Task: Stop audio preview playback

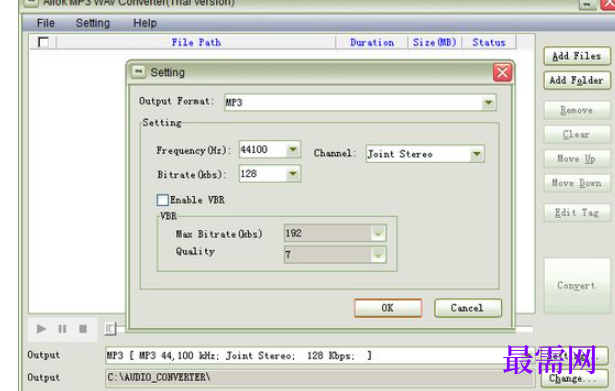Action: (x=83, y=329)
